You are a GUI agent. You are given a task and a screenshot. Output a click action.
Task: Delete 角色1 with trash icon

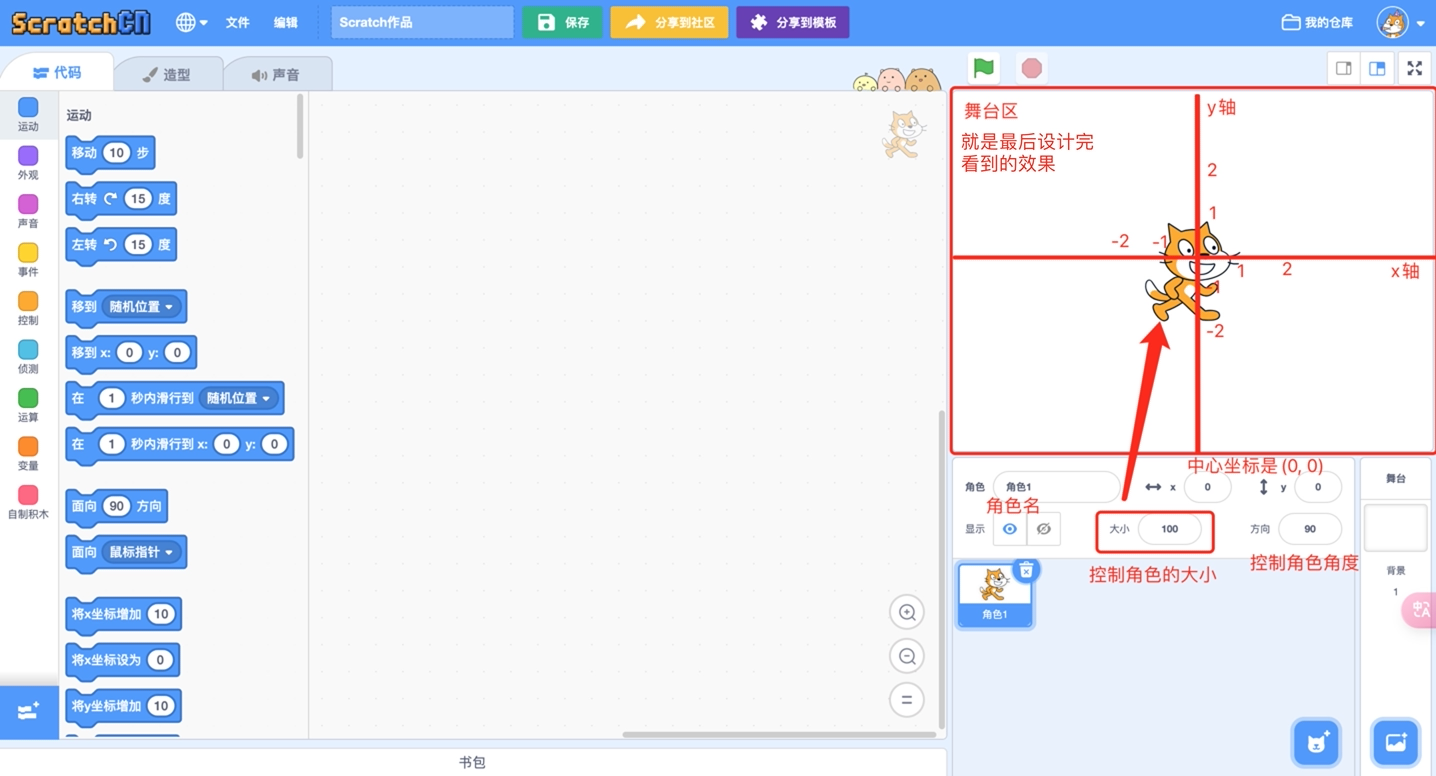click(1026, 570)
